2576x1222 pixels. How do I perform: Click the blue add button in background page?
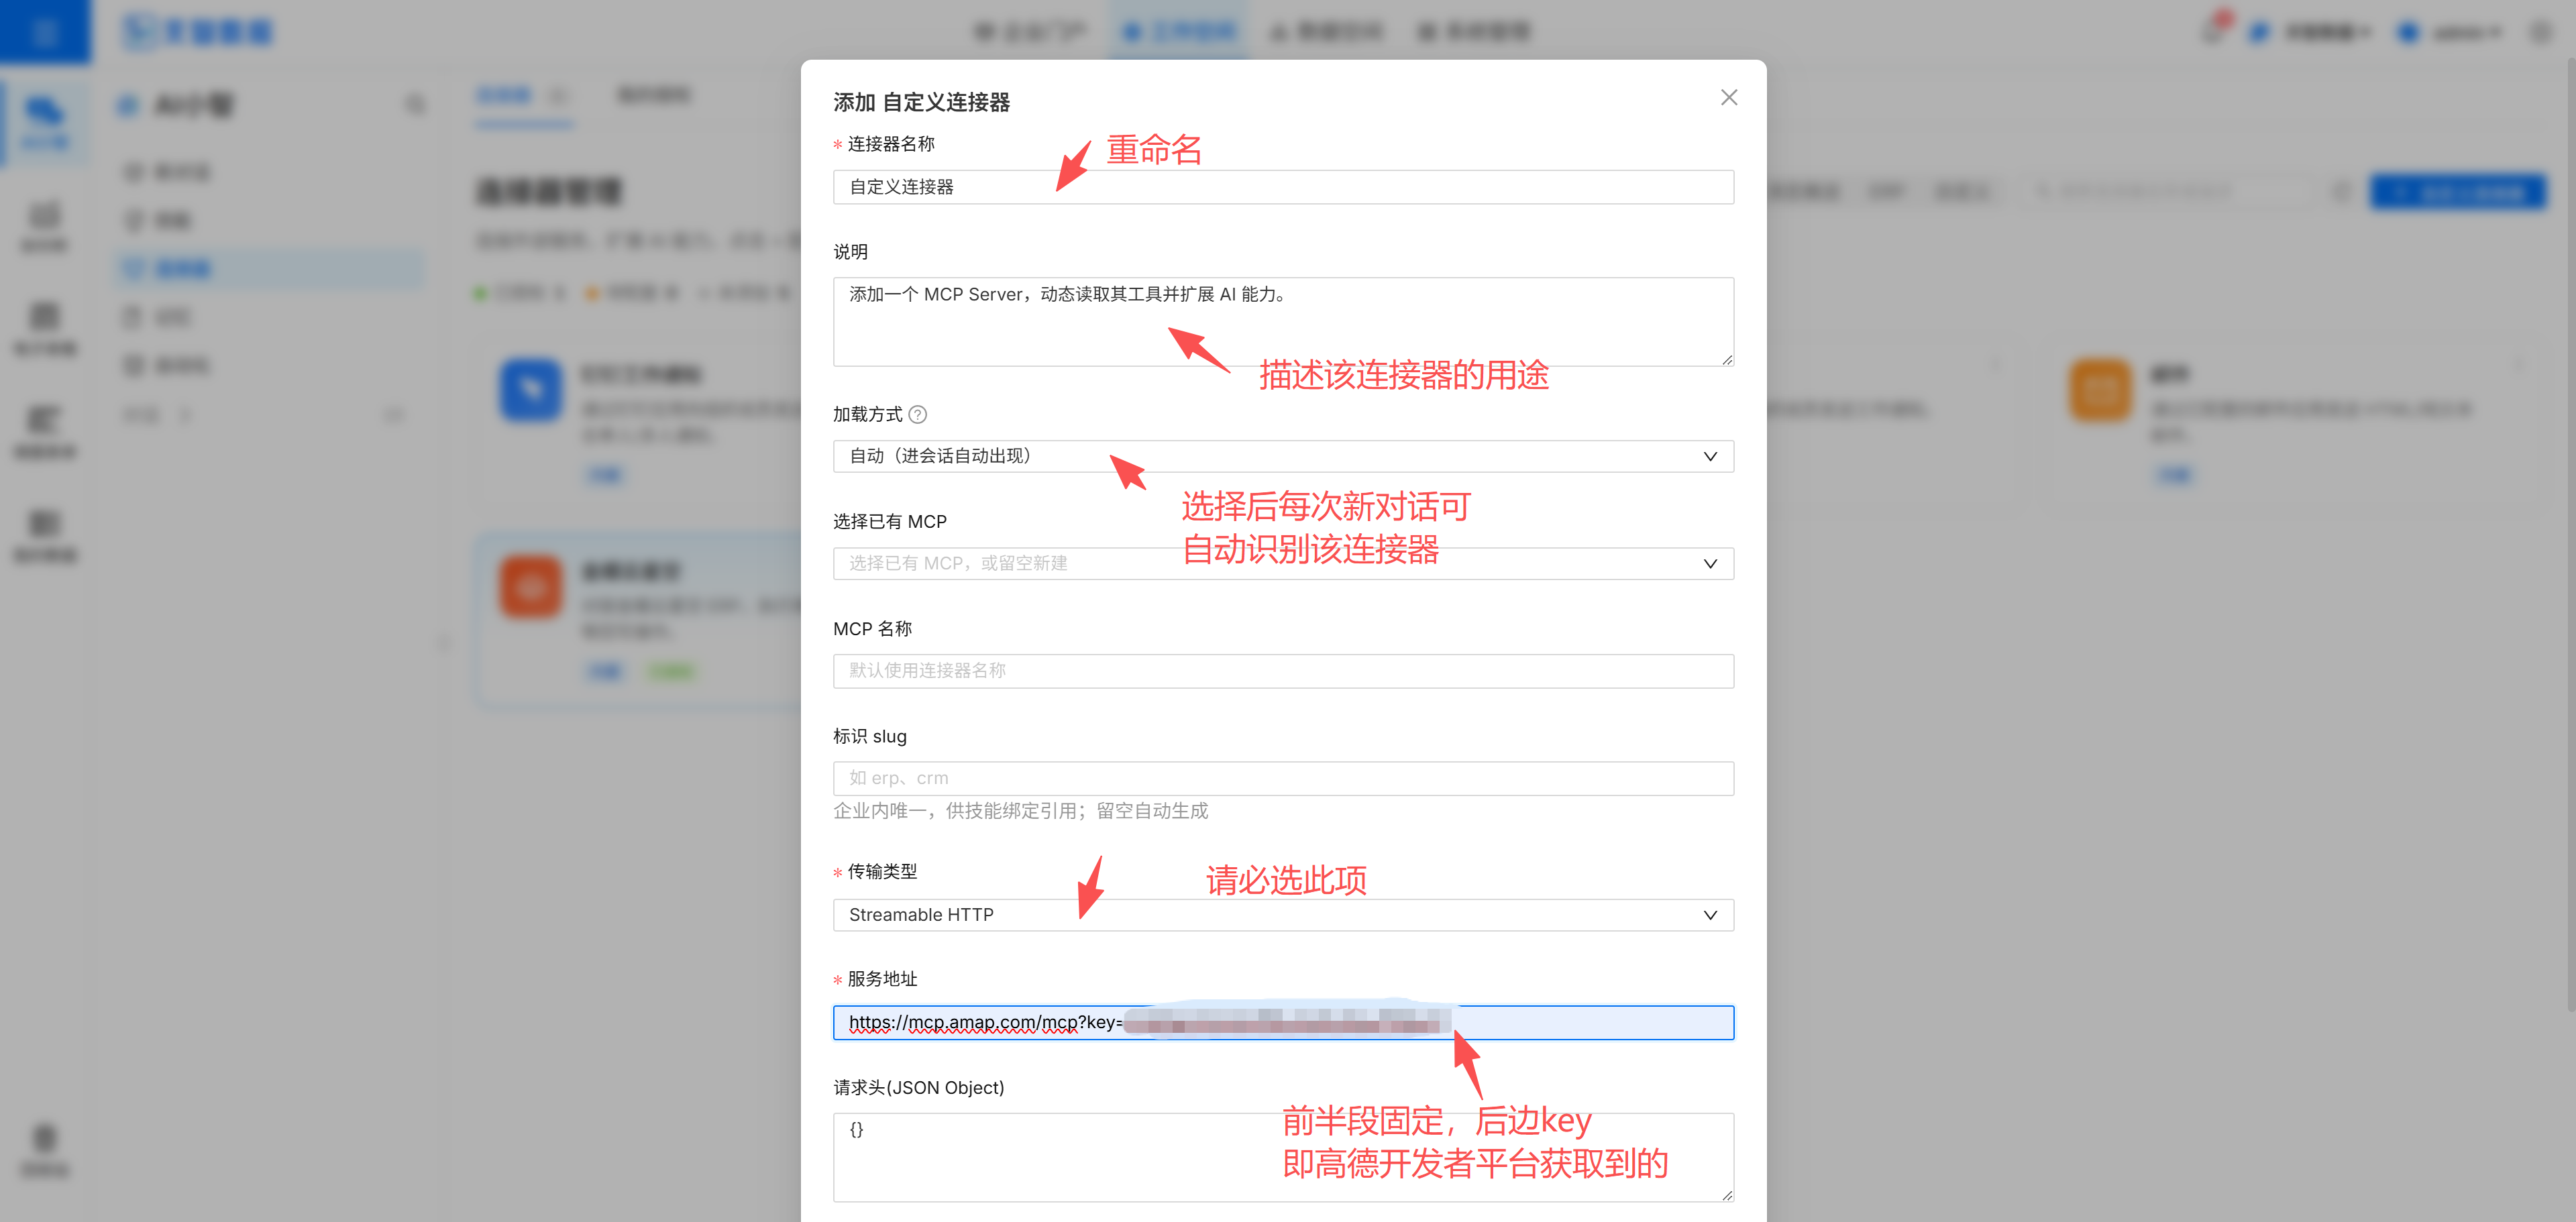click(x=2459, y=191)
